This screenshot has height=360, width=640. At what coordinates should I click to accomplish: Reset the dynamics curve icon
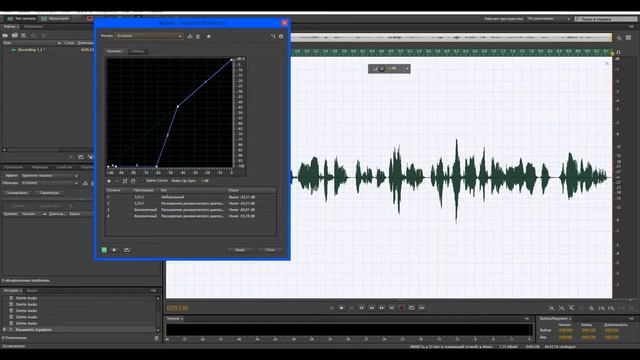click(x=133, y=181)
